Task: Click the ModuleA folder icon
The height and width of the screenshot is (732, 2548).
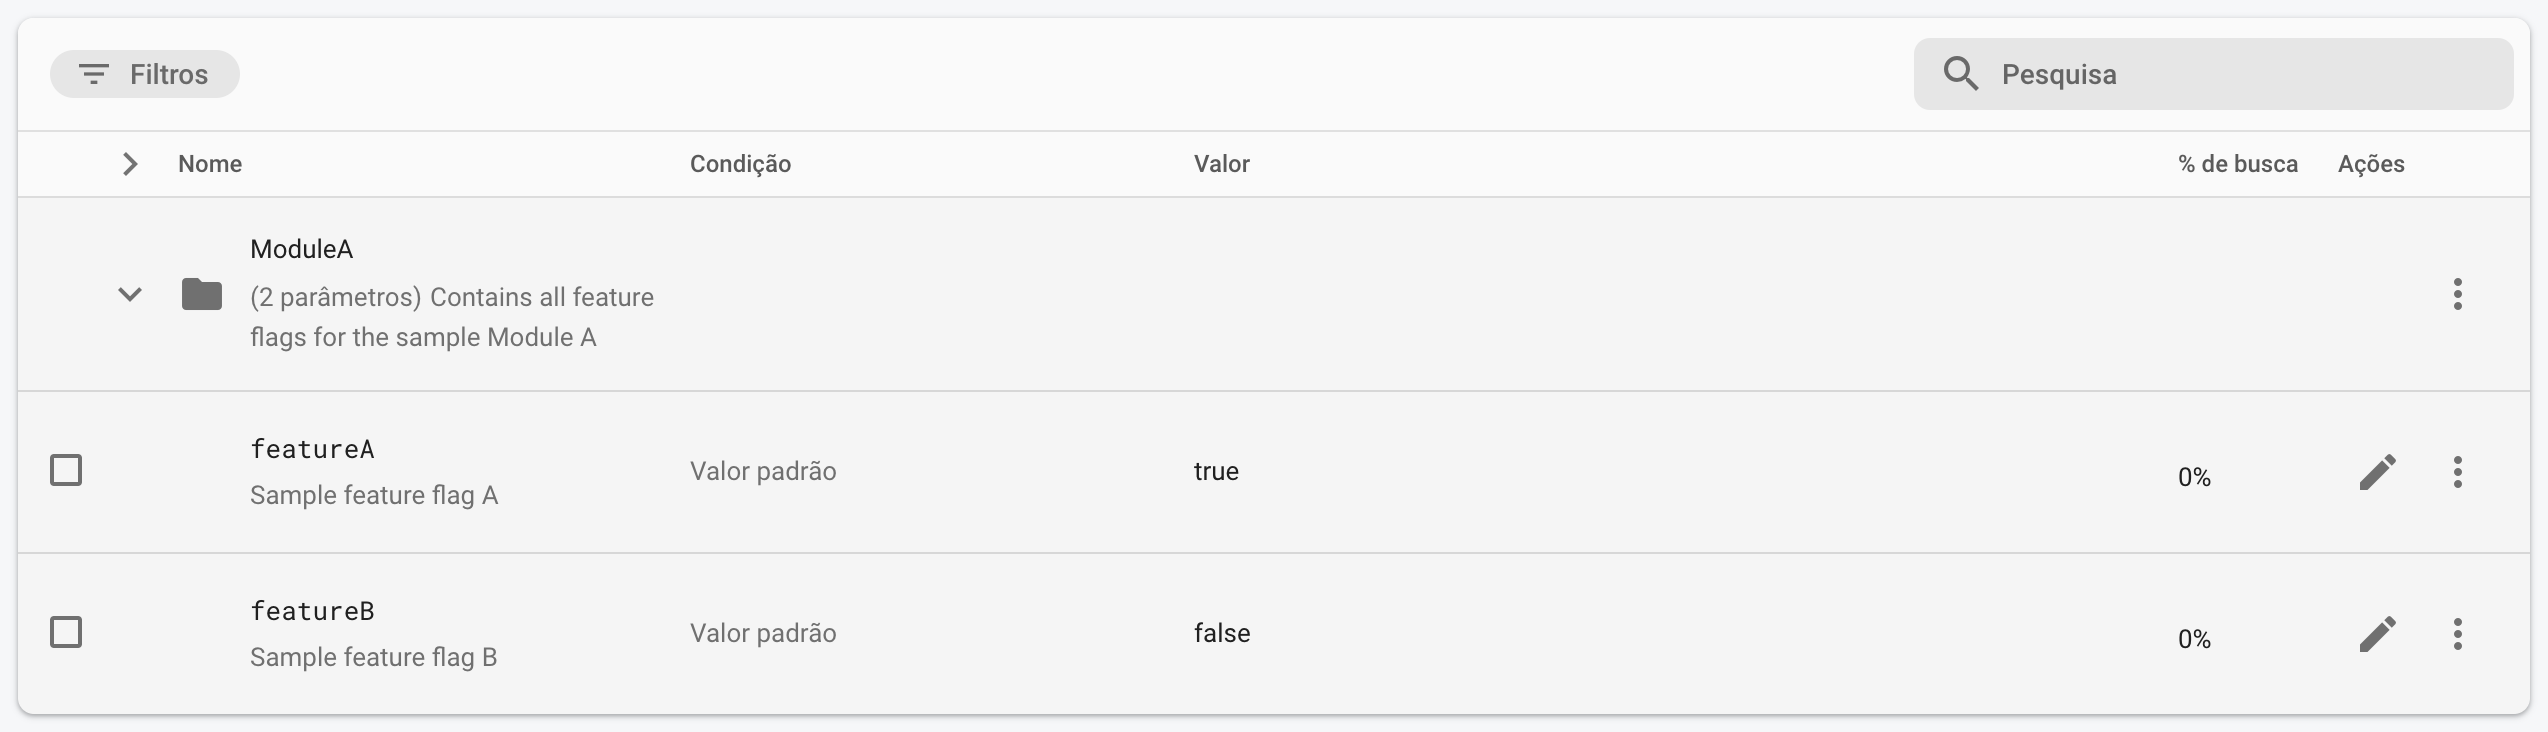Action: pos(201,294)
